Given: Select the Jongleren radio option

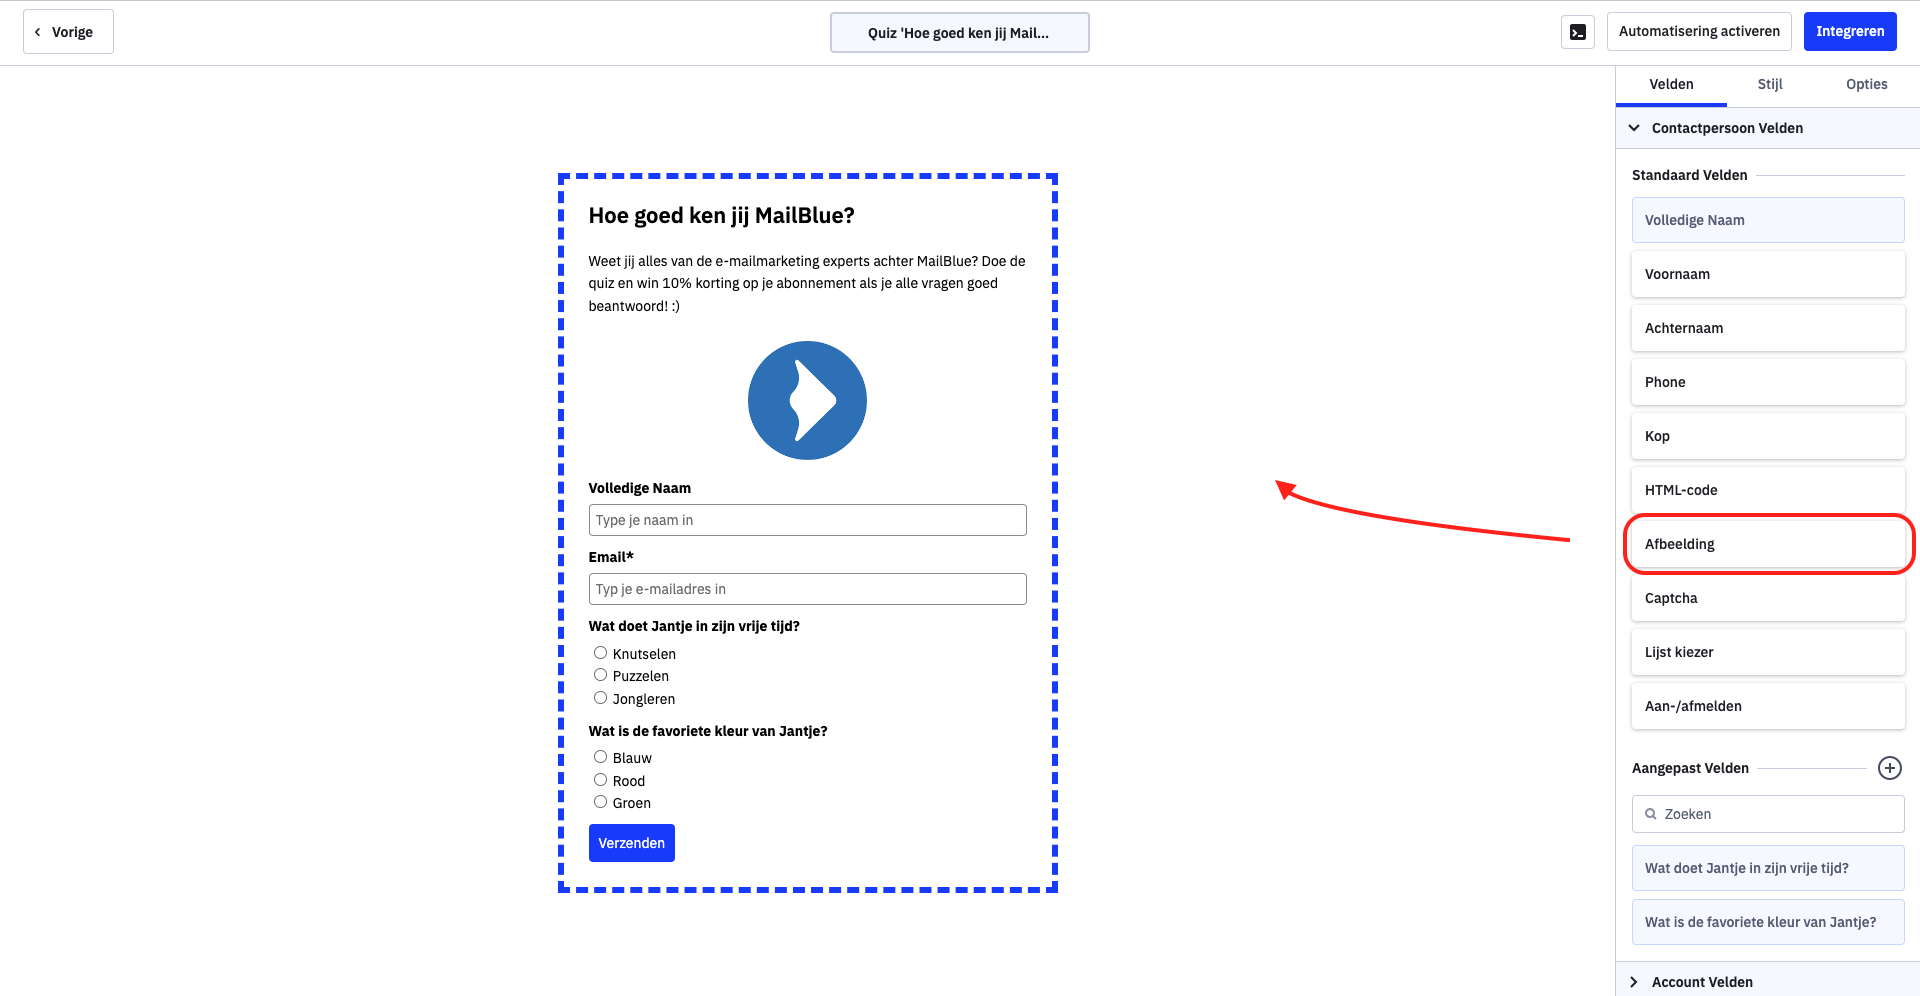Looking at the screenshot, I should (600, 698).
